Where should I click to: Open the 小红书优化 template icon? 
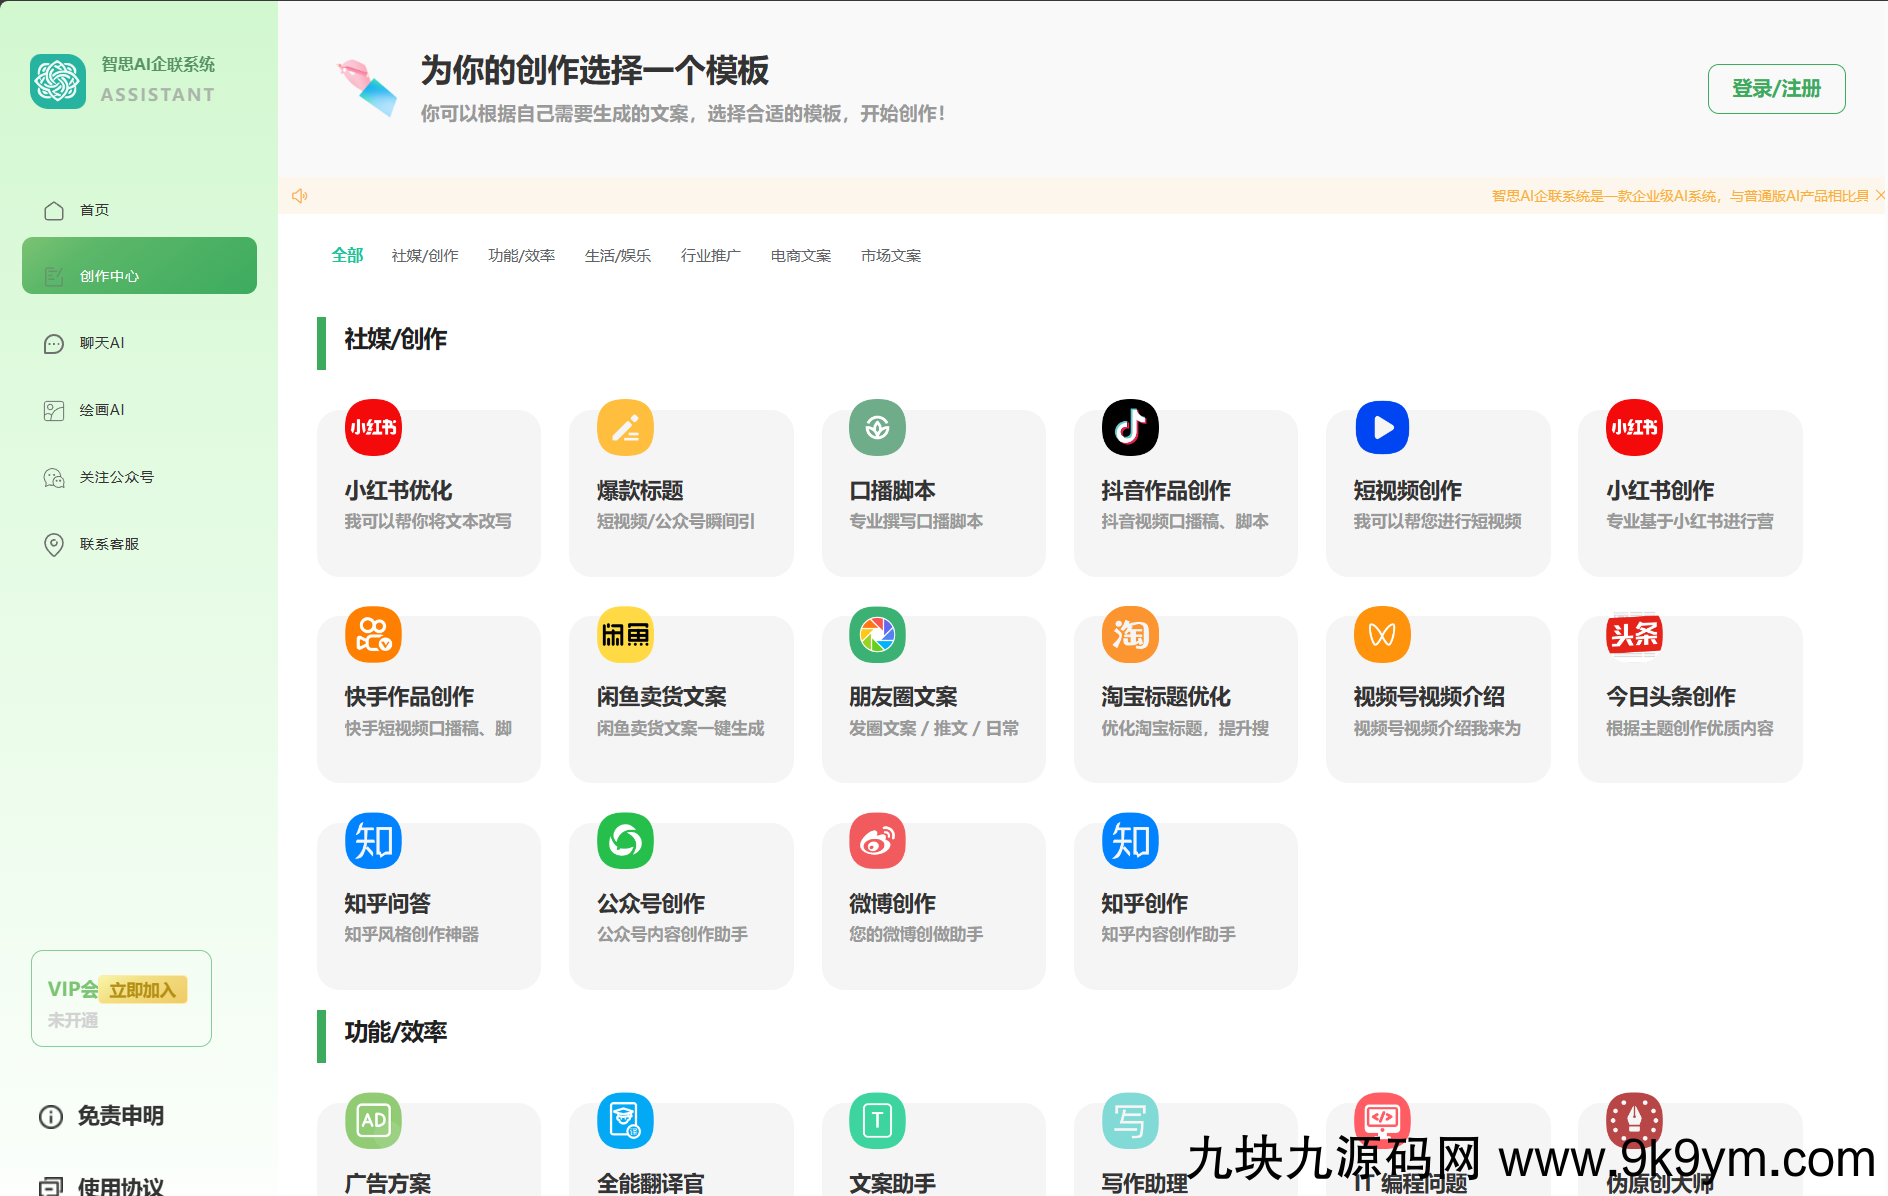pos(373,427)
